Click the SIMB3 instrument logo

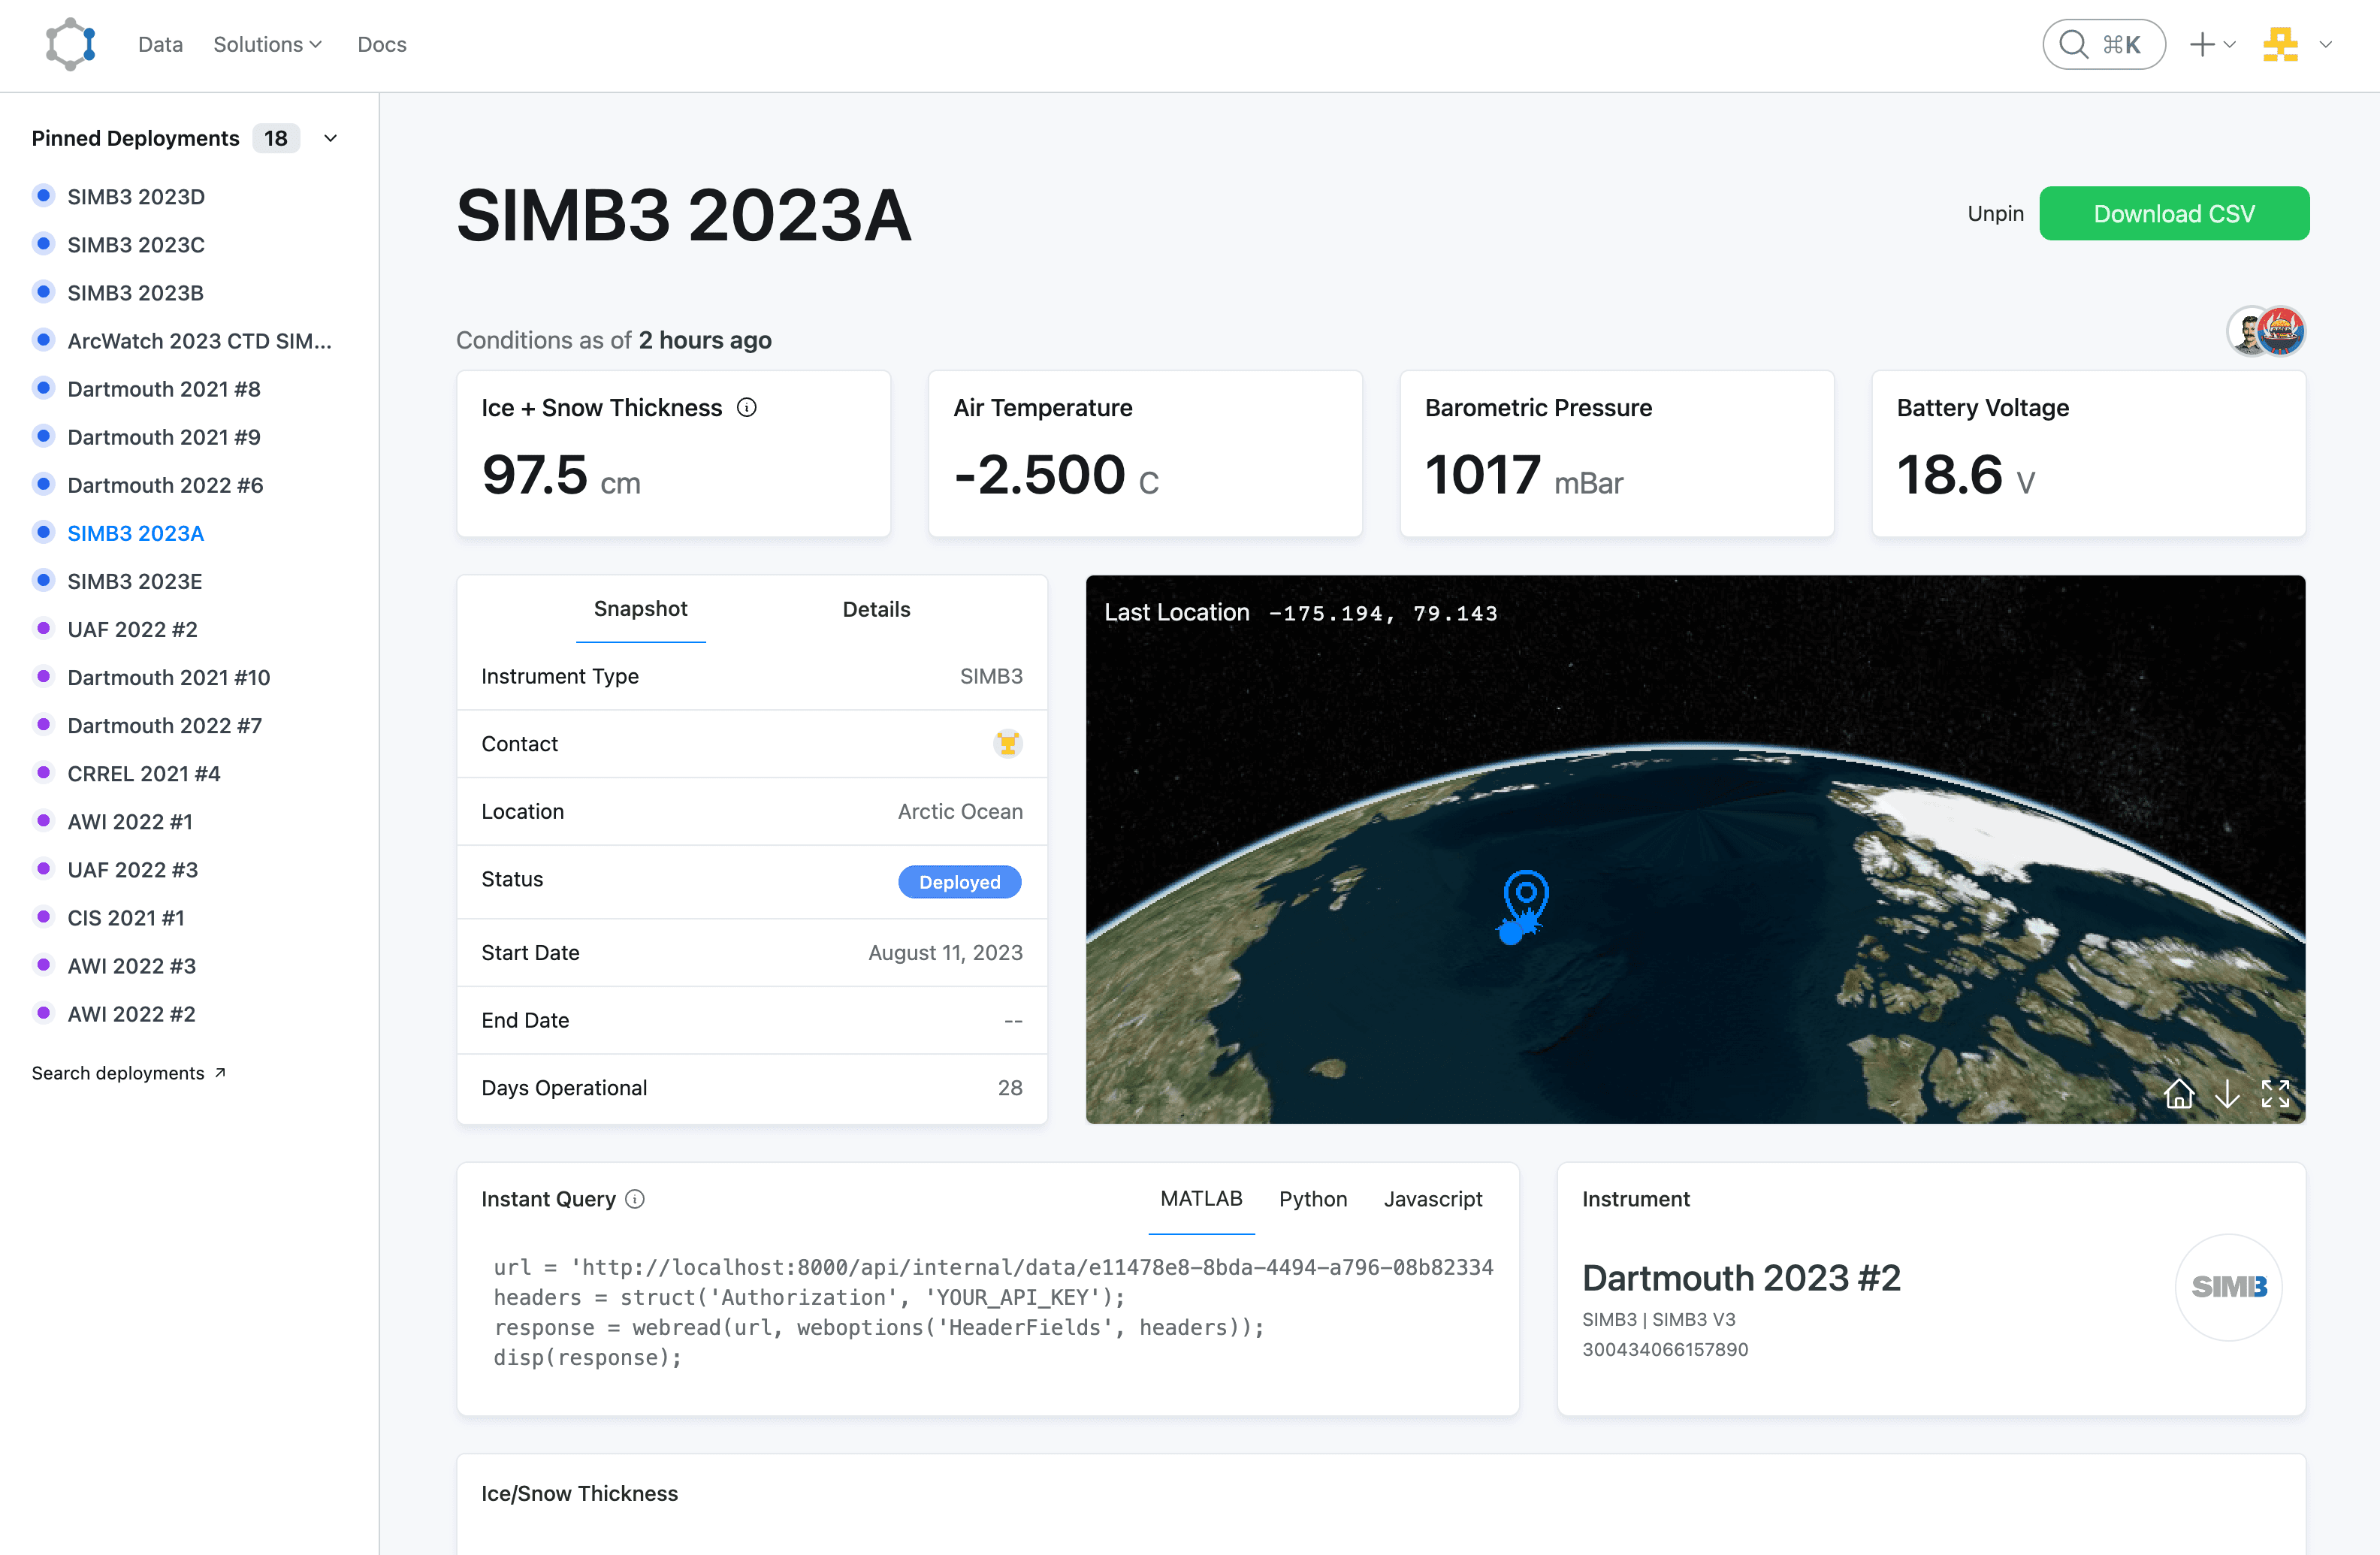(2228, 1286)
